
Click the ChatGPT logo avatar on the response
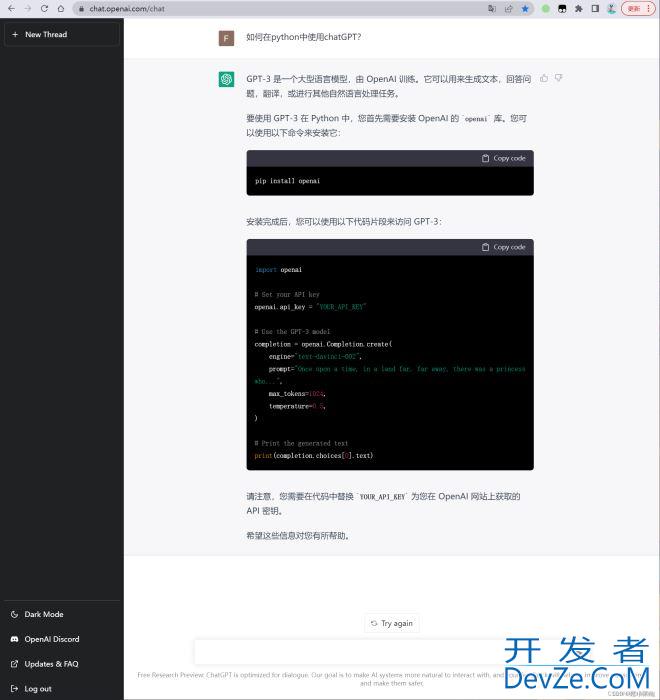tap(226, 79)
